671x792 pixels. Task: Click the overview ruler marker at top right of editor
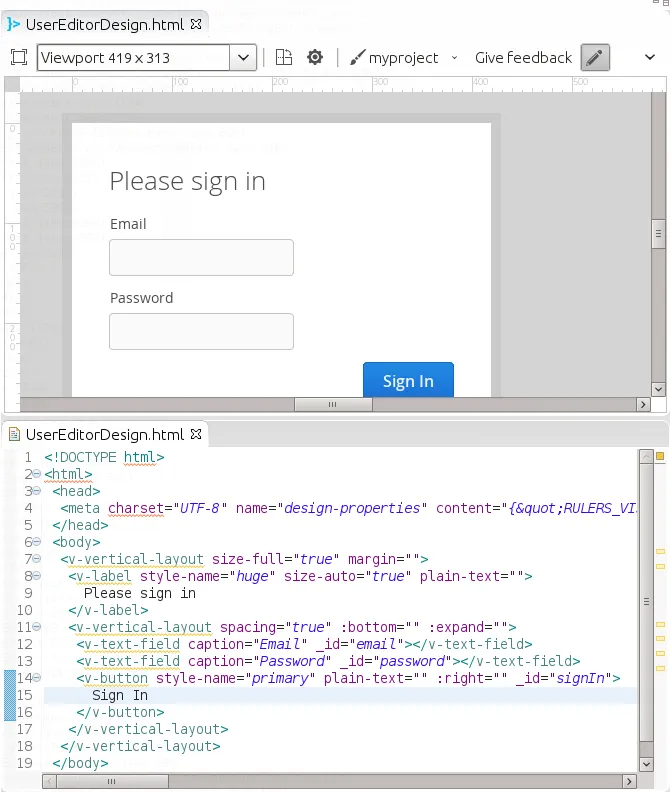(660, 456)
